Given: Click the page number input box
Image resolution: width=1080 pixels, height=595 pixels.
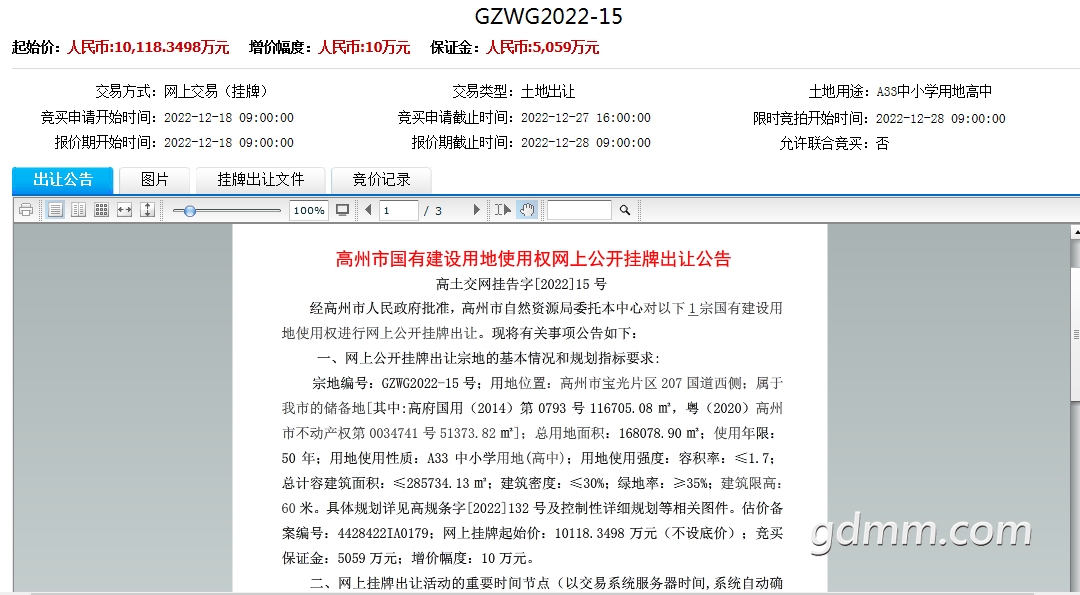Looking at the screenshot, I should [399, 211].
